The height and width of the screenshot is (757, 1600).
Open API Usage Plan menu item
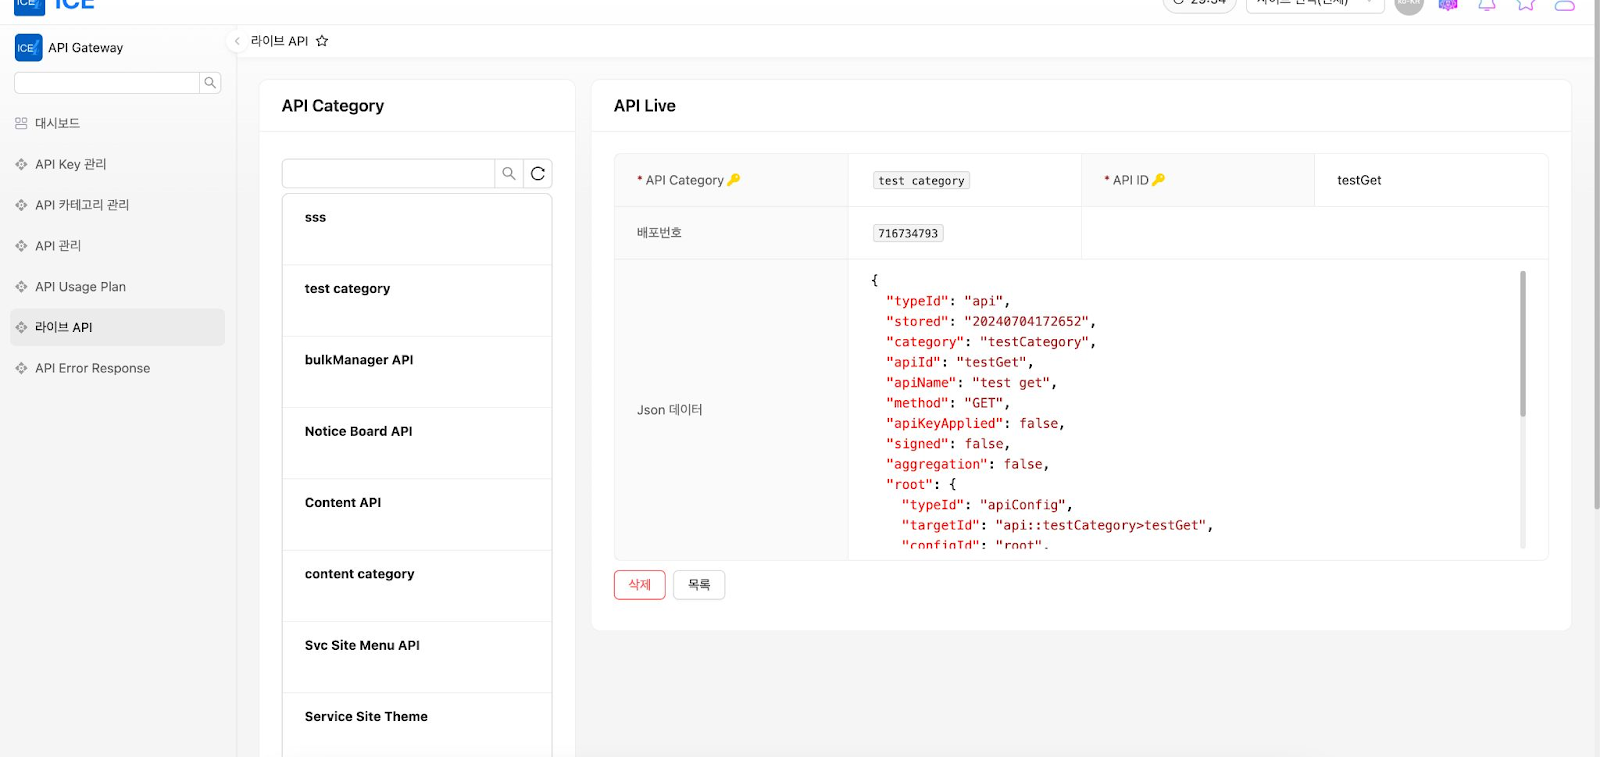(80, 287)
